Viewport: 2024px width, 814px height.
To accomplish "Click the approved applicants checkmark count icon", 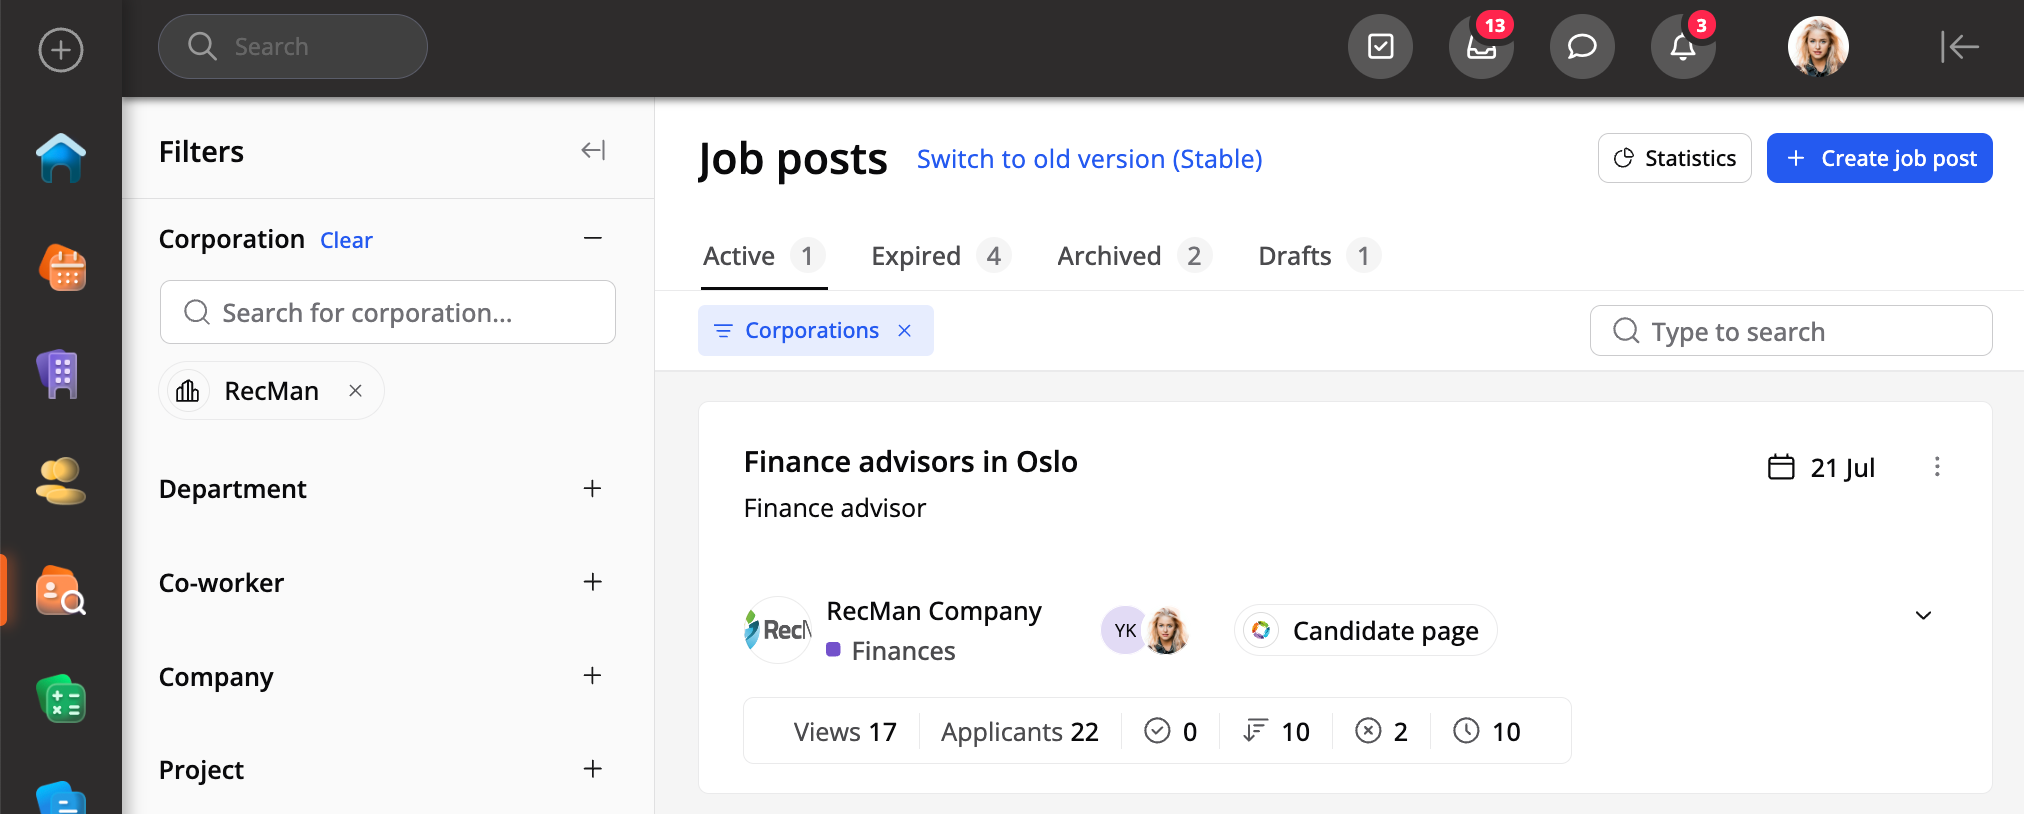I will tap(1157, 731).
